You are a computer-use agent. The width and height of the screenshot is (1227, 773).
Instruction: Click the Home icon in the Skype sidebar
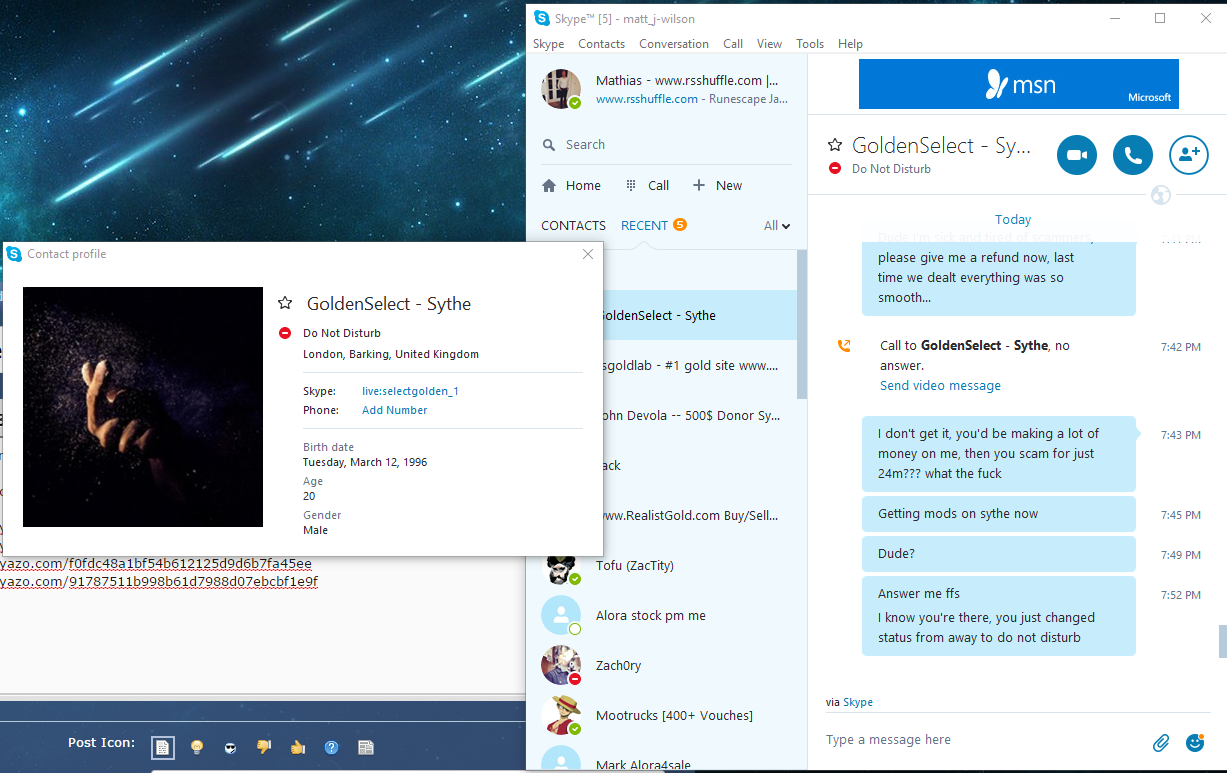(549, 185)
